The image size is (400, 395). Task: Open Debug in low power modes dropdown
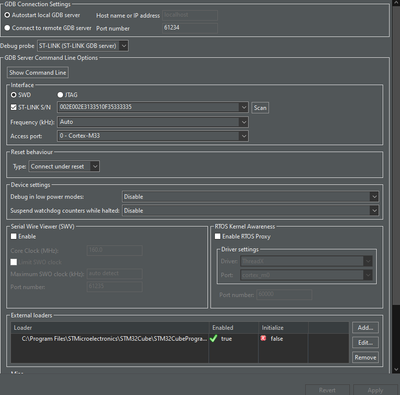pos(250,197)
